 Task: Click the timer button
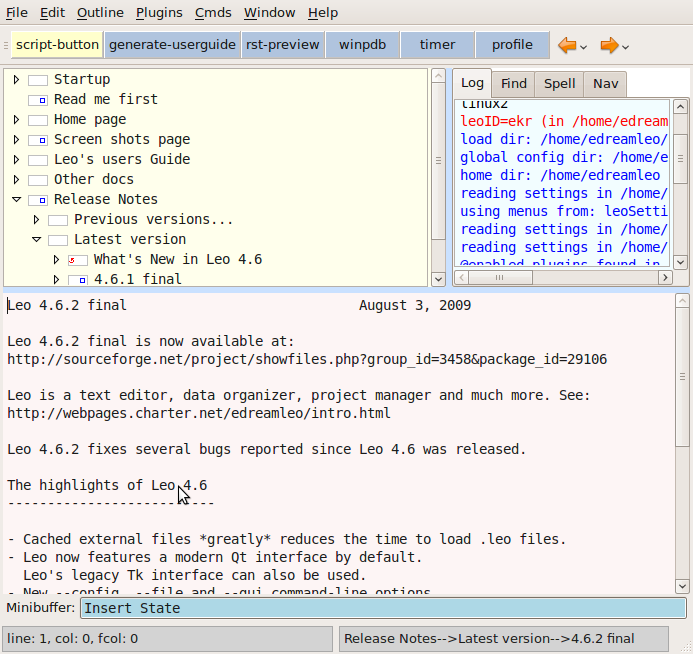coord(437,45)
